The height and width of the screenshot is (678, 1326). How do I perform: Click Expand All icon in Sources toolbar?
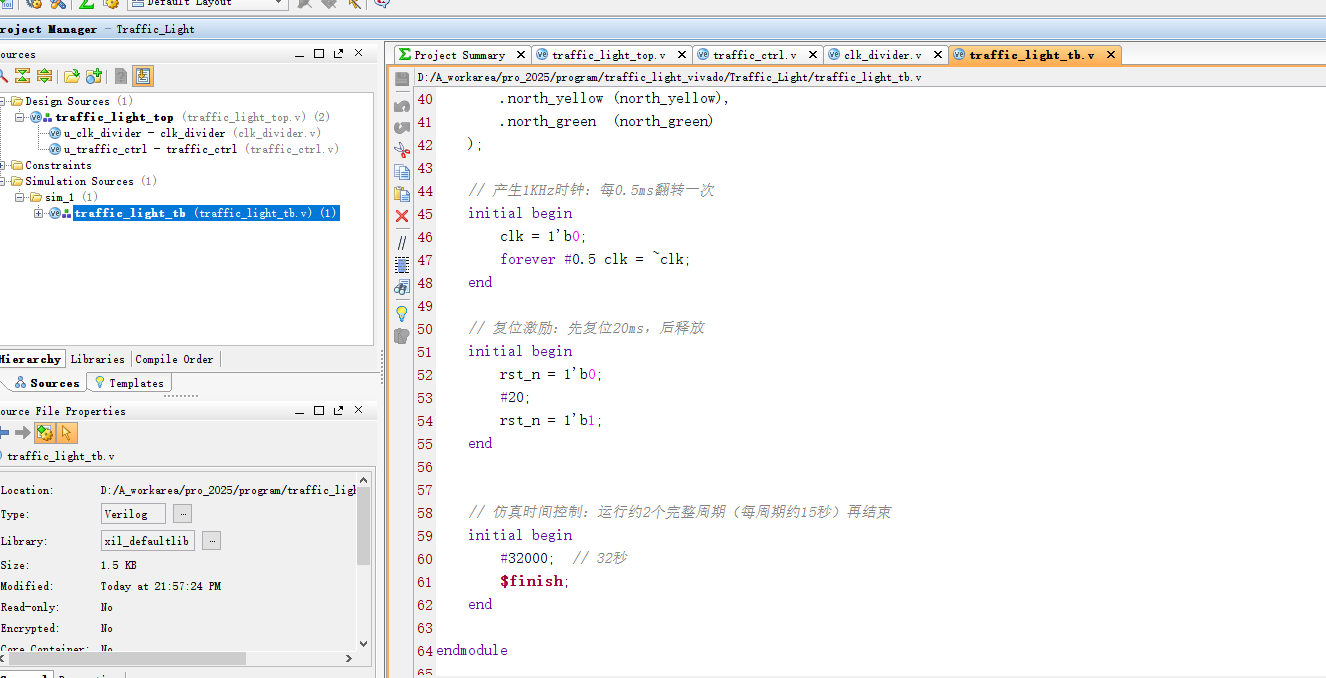tap(44, 76)
